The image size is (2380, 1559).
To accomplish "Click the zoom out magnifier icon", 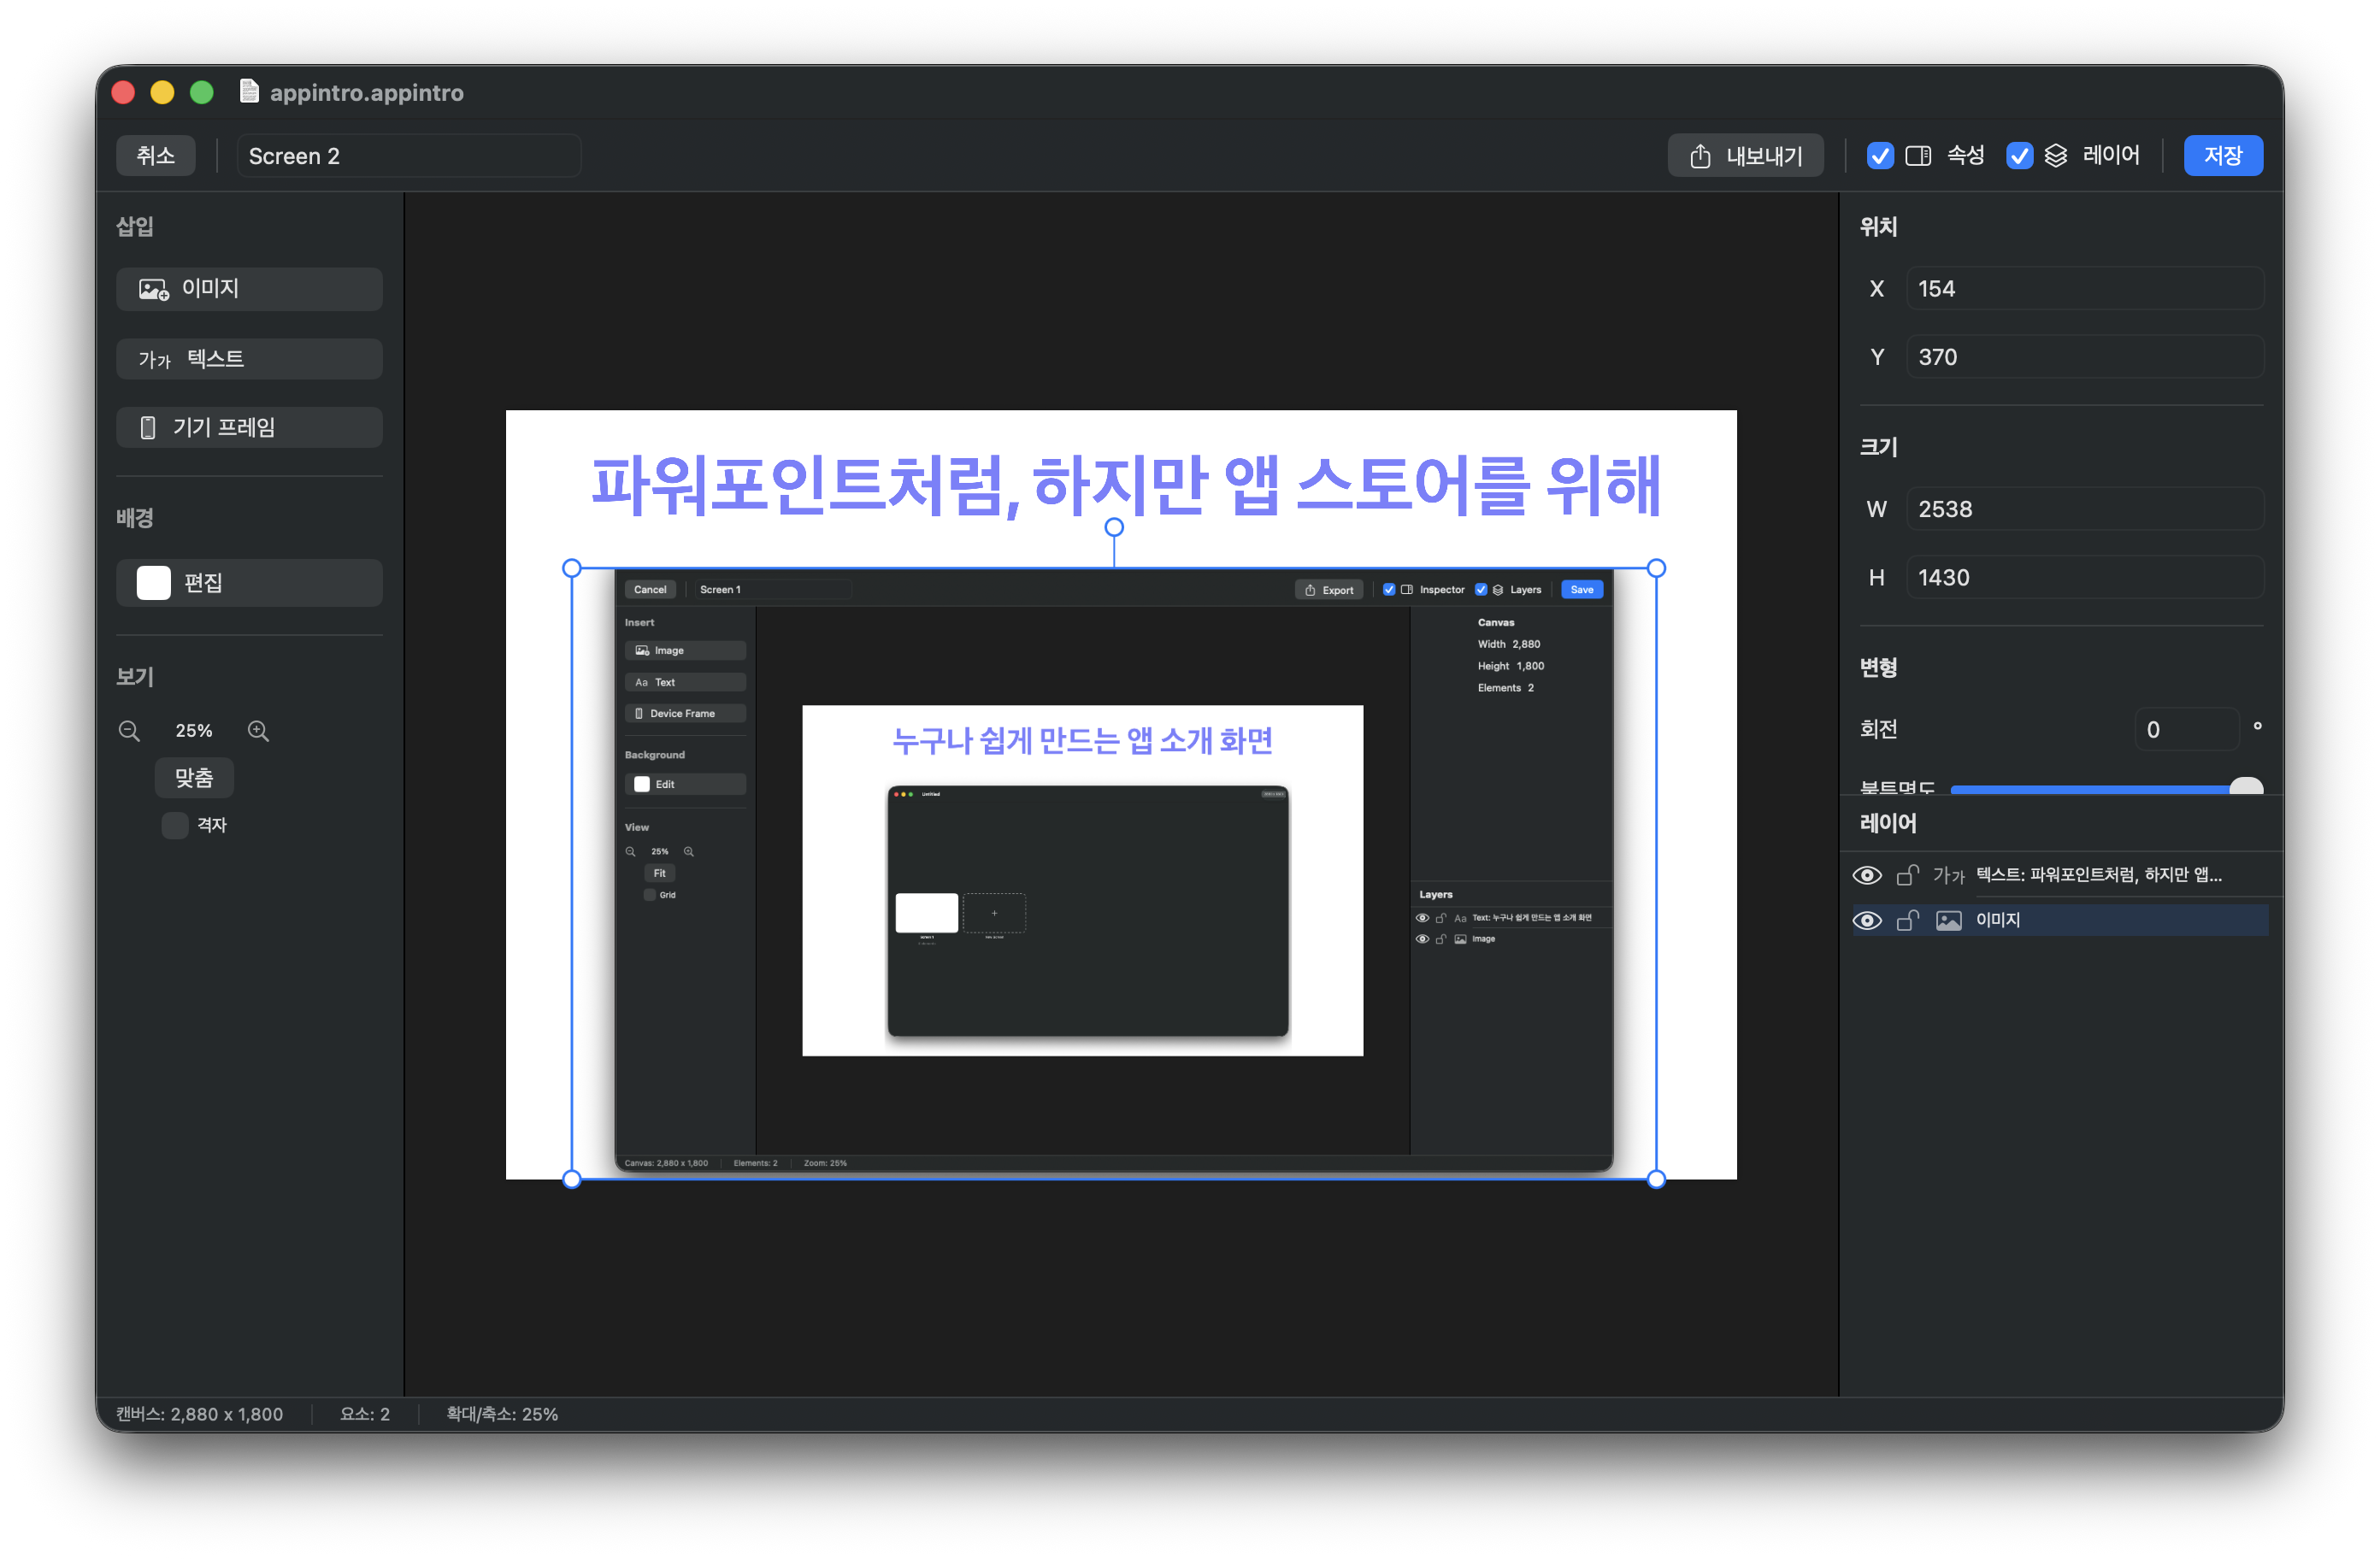I will pyautogui.click(x=129, y=731).
